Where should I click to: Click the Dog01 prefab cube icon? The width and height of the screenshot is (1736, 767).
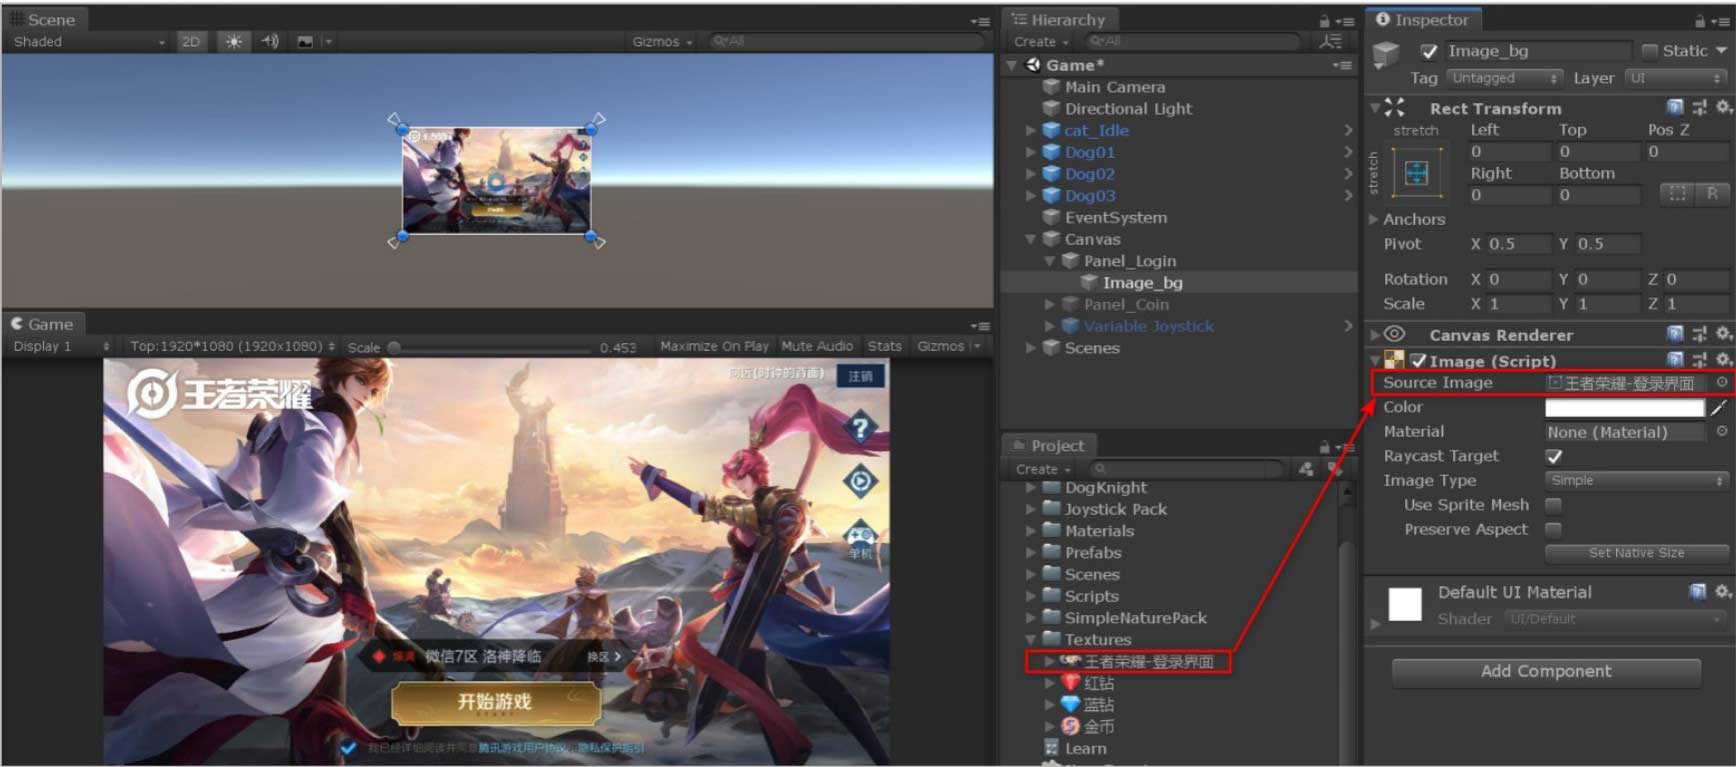pos(1051,152)
